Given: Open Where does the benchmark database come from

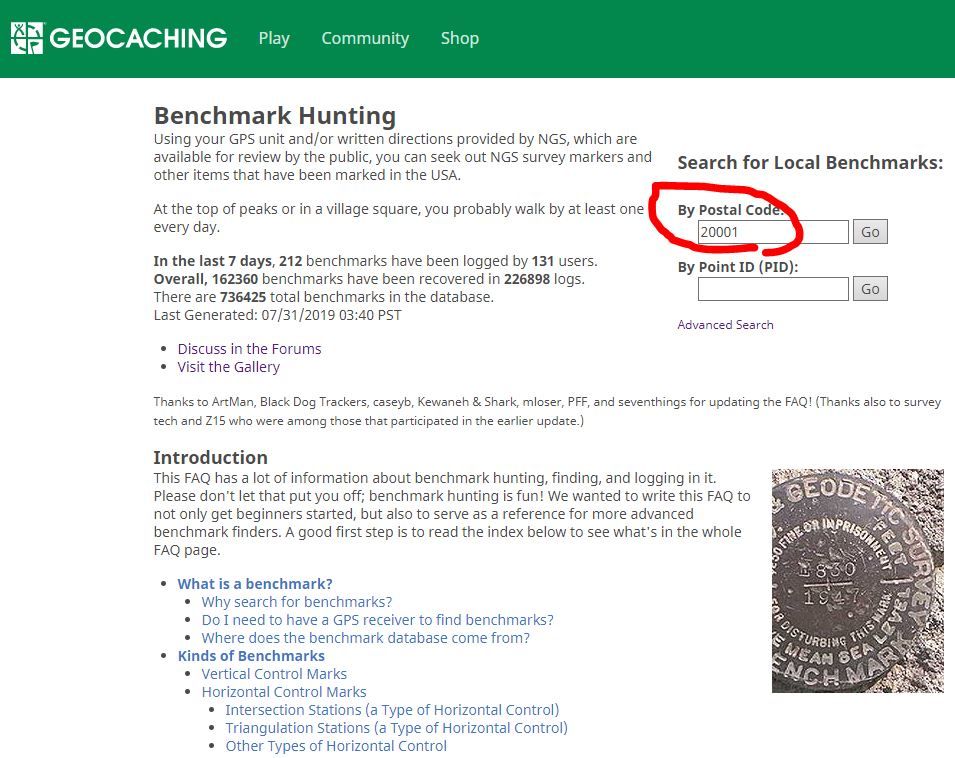Looking at the screenshot, I should pos(365,638).
